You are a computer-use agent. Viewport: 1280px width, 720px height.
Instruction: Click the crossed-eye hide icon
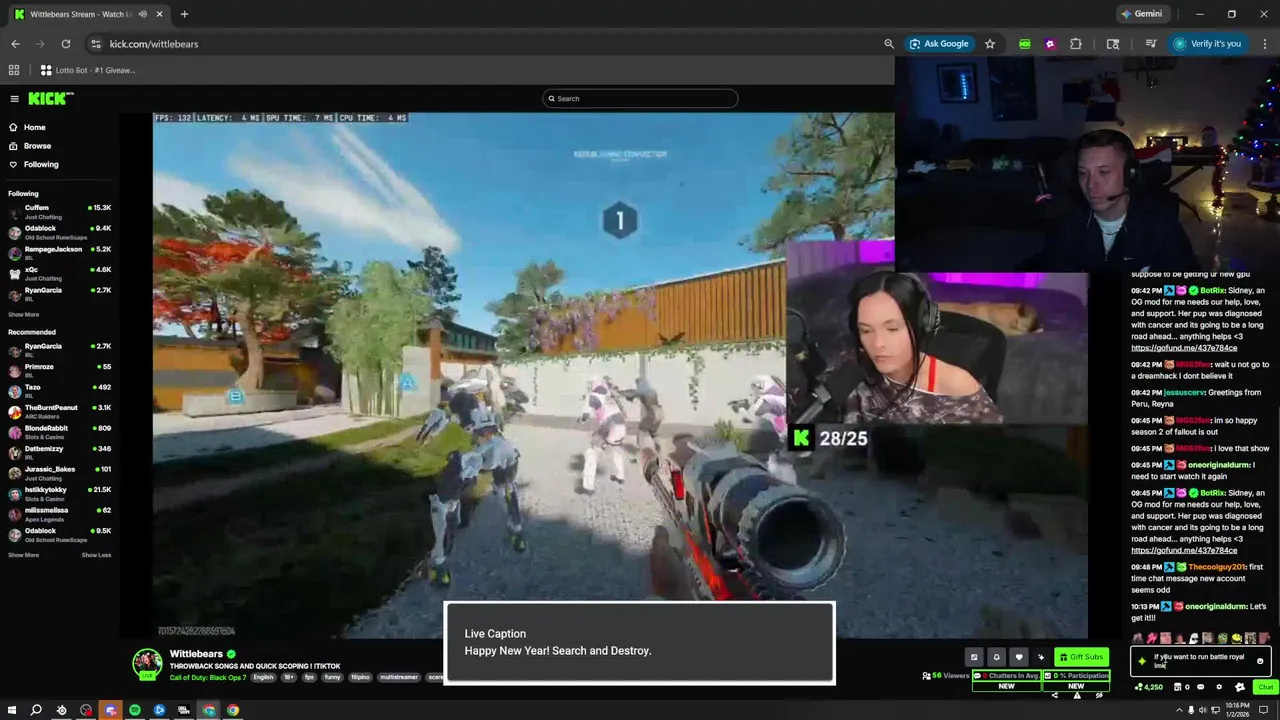pos(1099,695)
